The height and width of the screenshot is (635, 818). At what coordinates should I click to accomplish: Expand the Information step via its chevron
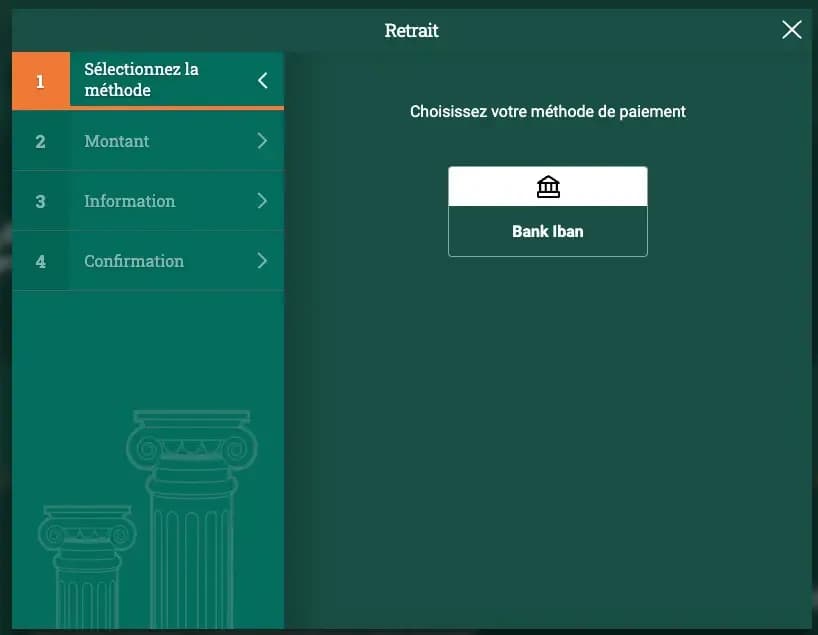(x=262, y=201)
